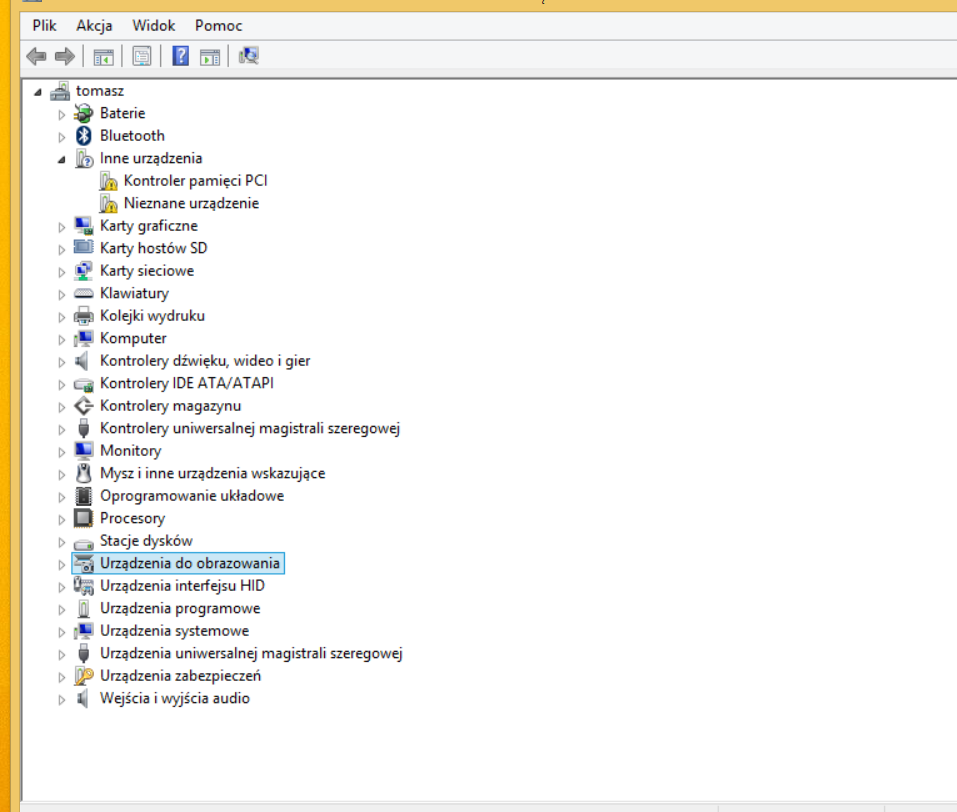Expand the Procesory category
Screen dimensions: 957x812
(62, 519)
